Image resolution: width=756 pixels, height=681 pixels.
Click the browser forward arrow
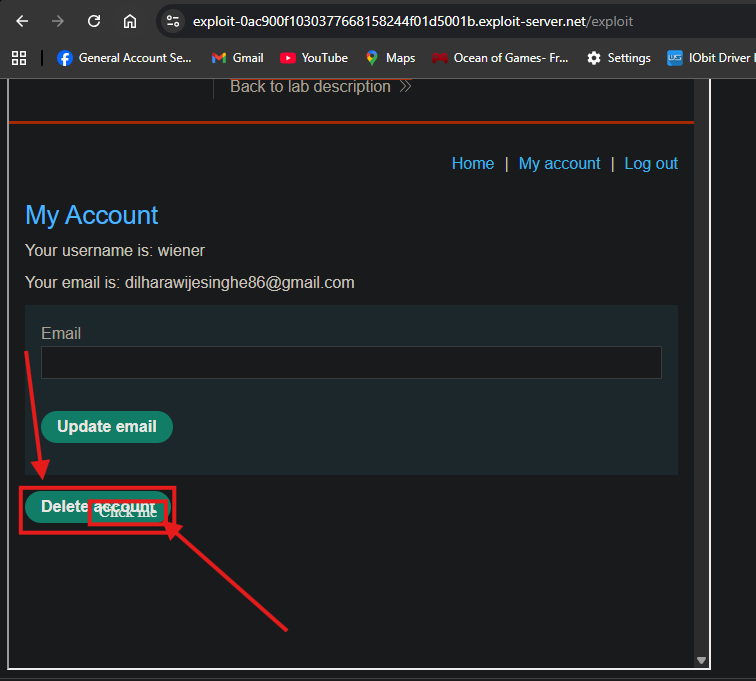[x=58, y=21]
